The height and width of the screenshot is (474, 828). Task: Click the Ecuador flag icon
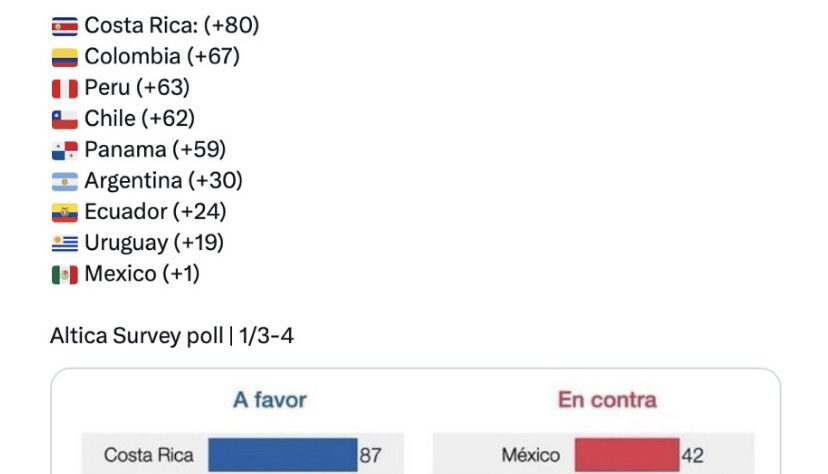coord(64,213)
